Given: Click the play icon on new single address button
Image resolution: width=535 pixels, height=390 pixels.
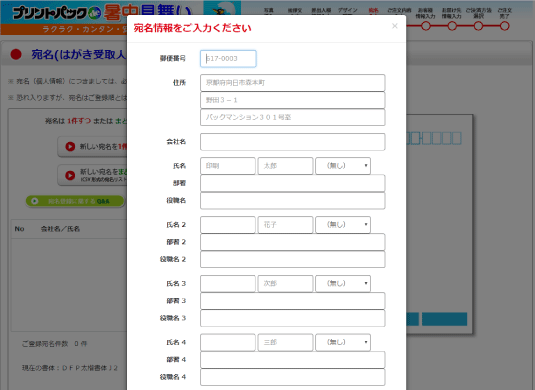Looking at the screenshot, I should 70,147.
